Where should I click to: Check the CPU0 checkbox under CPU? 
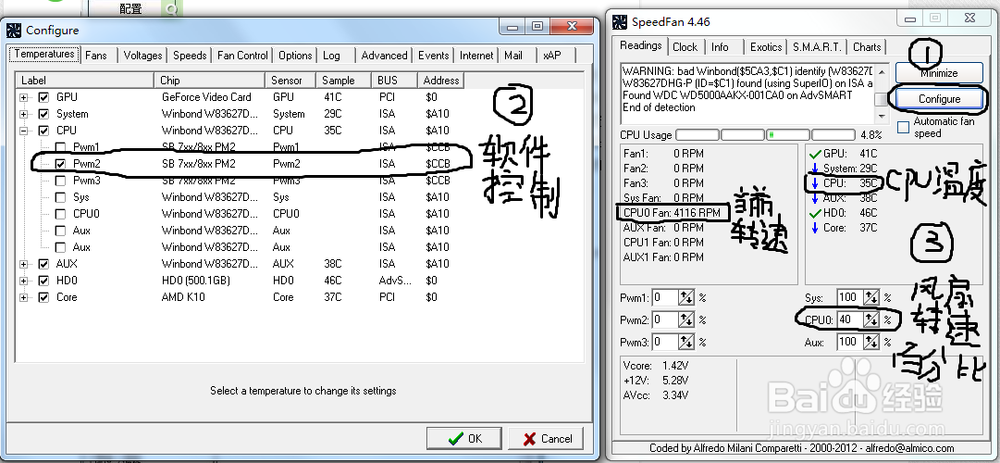[60, 214]
